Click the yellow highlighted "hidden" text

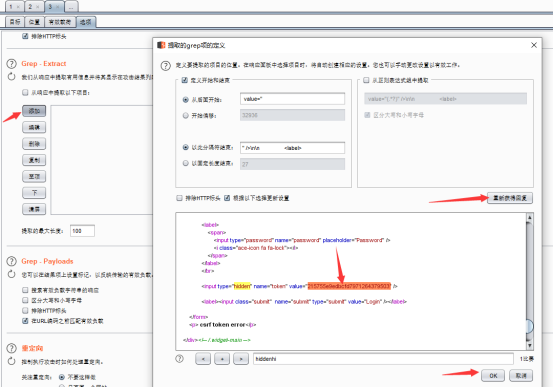[242, 286]
